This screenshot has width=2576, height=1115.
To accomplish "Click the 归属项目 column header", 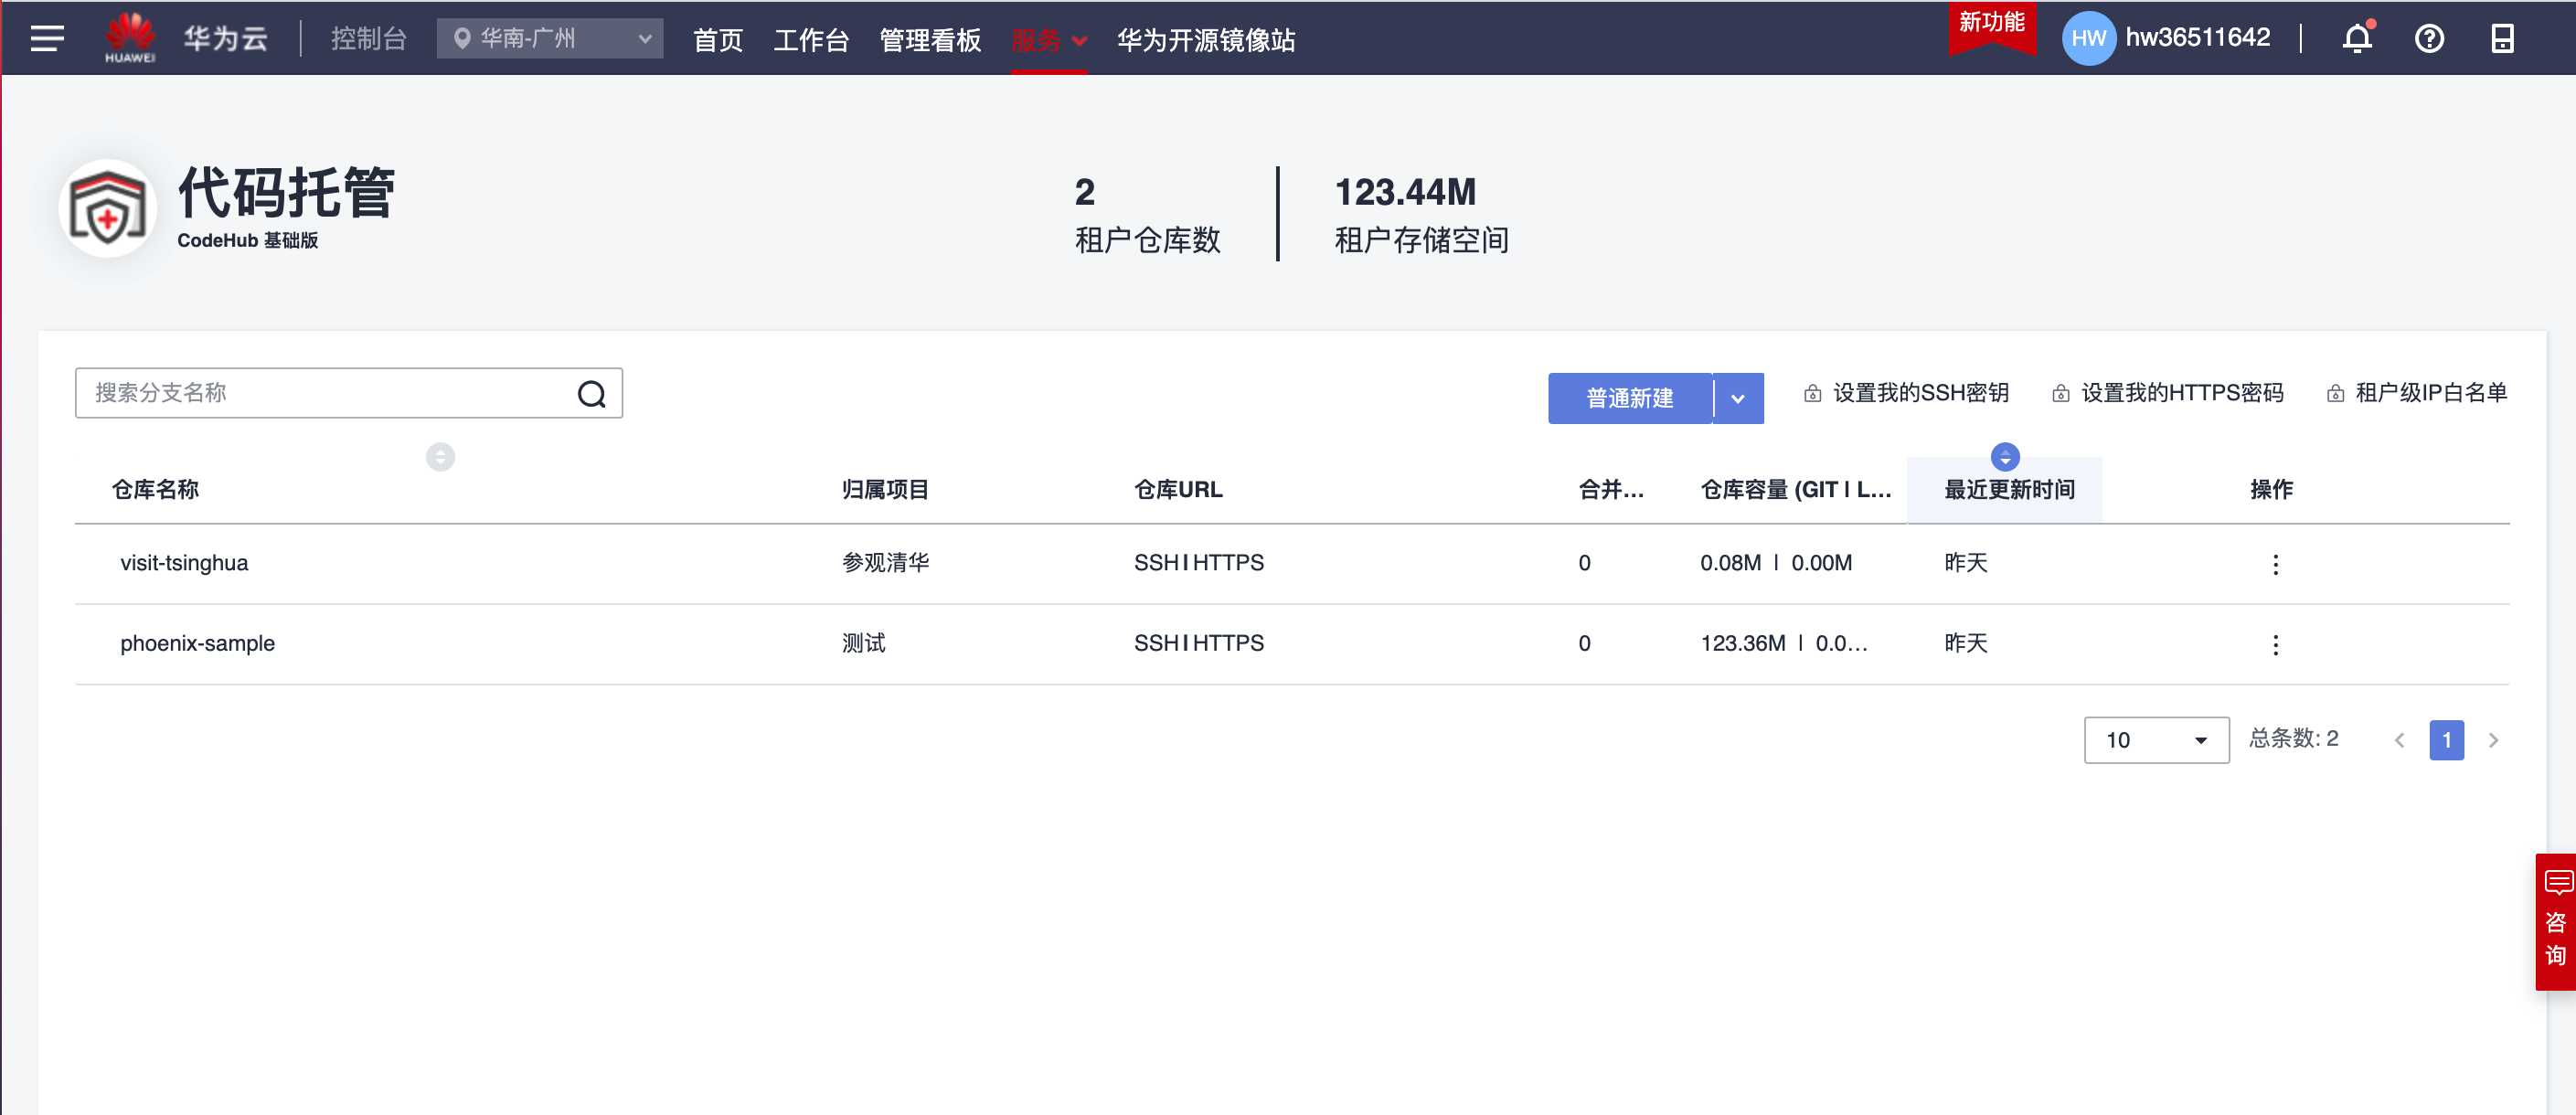I will pyautogui.click(x=885, y=490).
